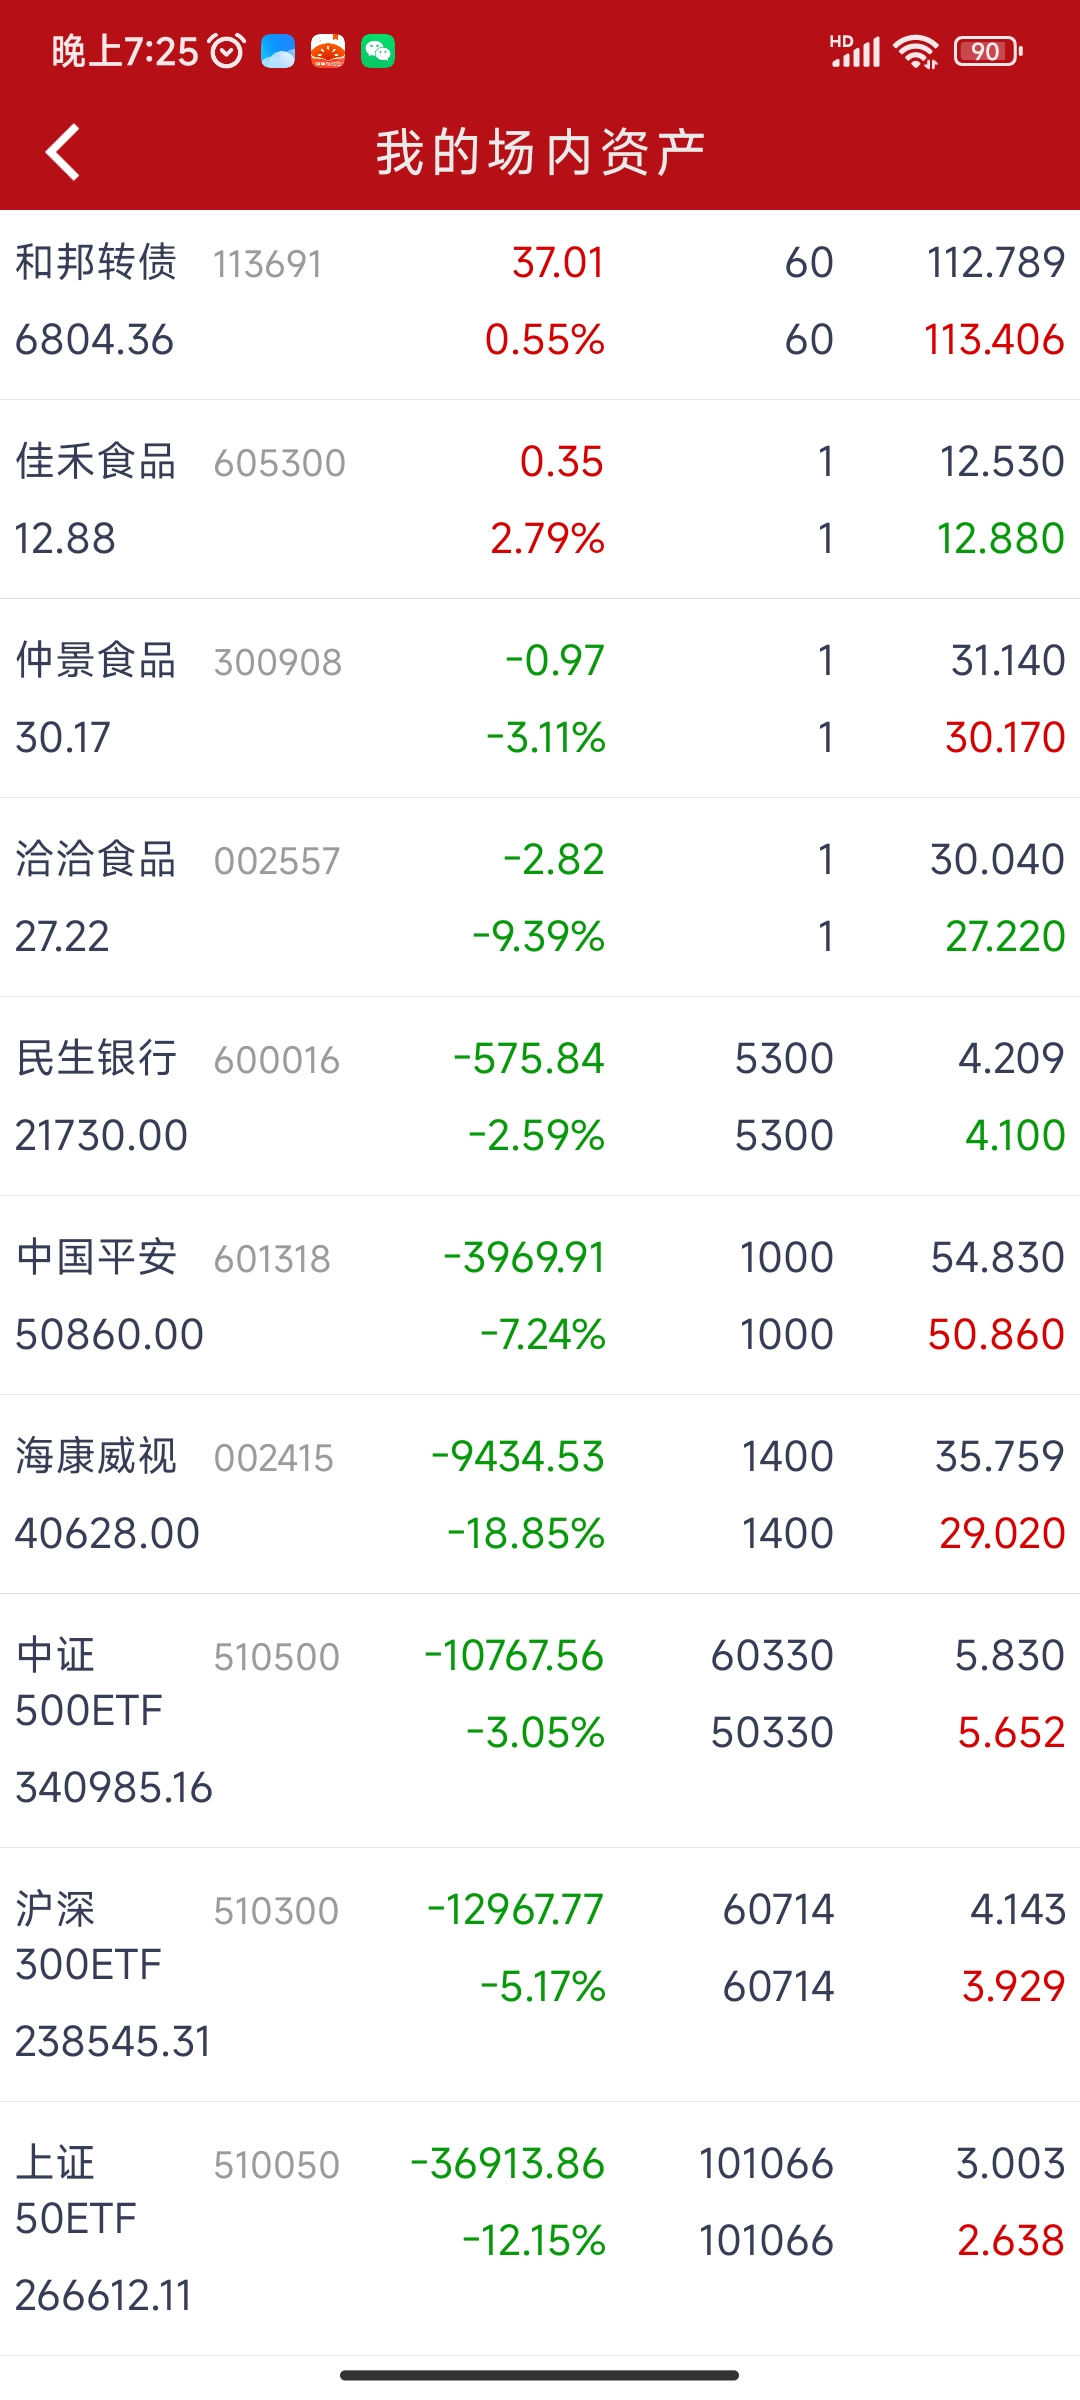Screen dimensions: 1080x2400
Task: Select the 仲景食品 holding
Action: 540,699
